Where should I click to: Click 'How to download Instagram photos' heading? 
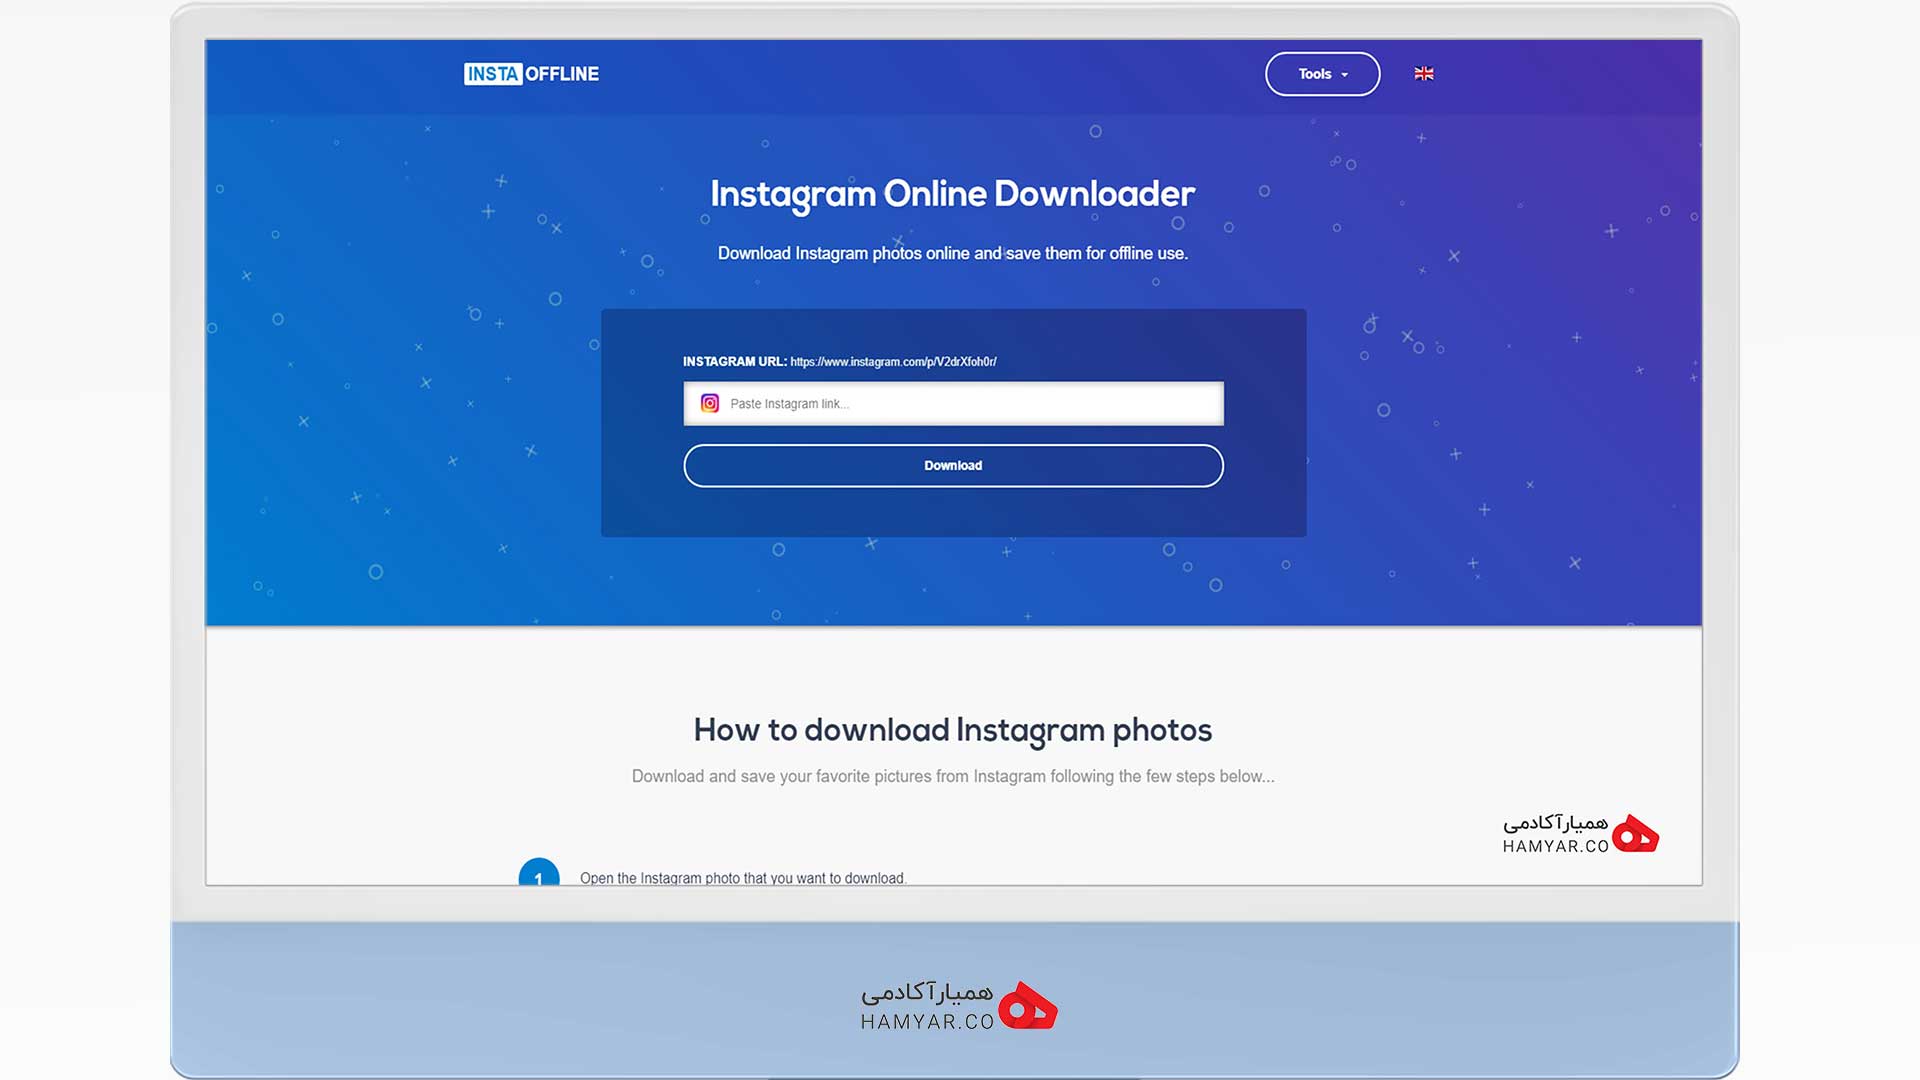tap(952, 731)
